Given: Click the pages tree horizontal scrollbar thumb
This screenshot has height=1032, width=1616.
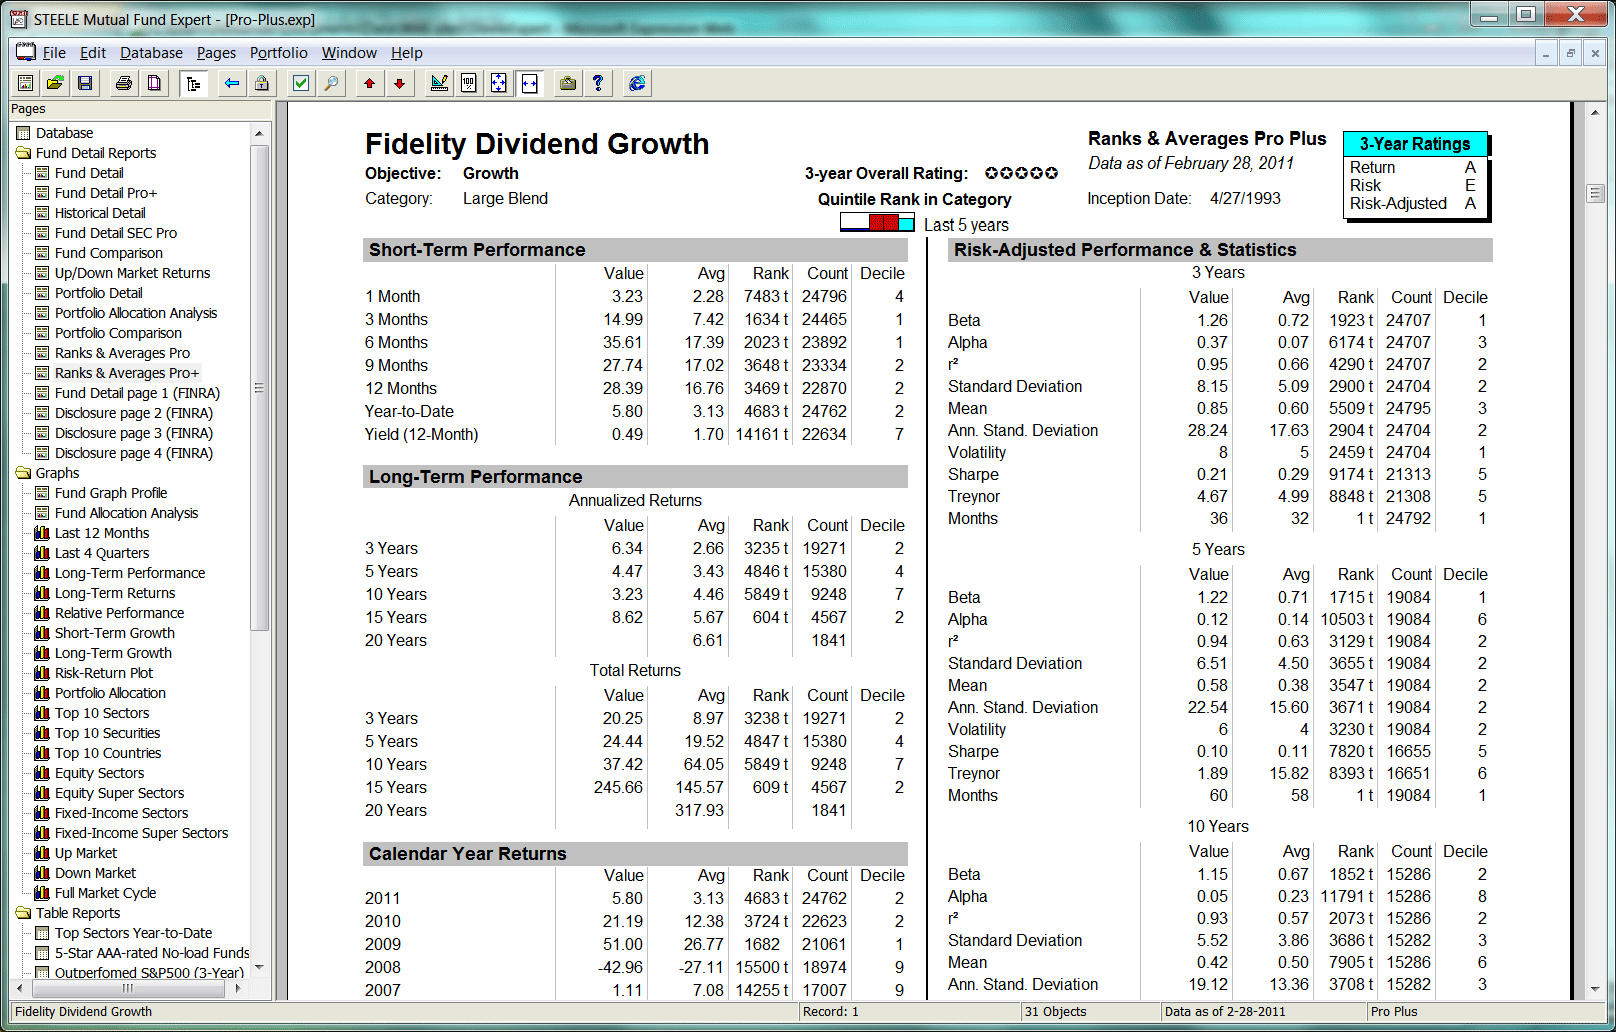Looking at the screenshot, I should [x=128, y=988].
